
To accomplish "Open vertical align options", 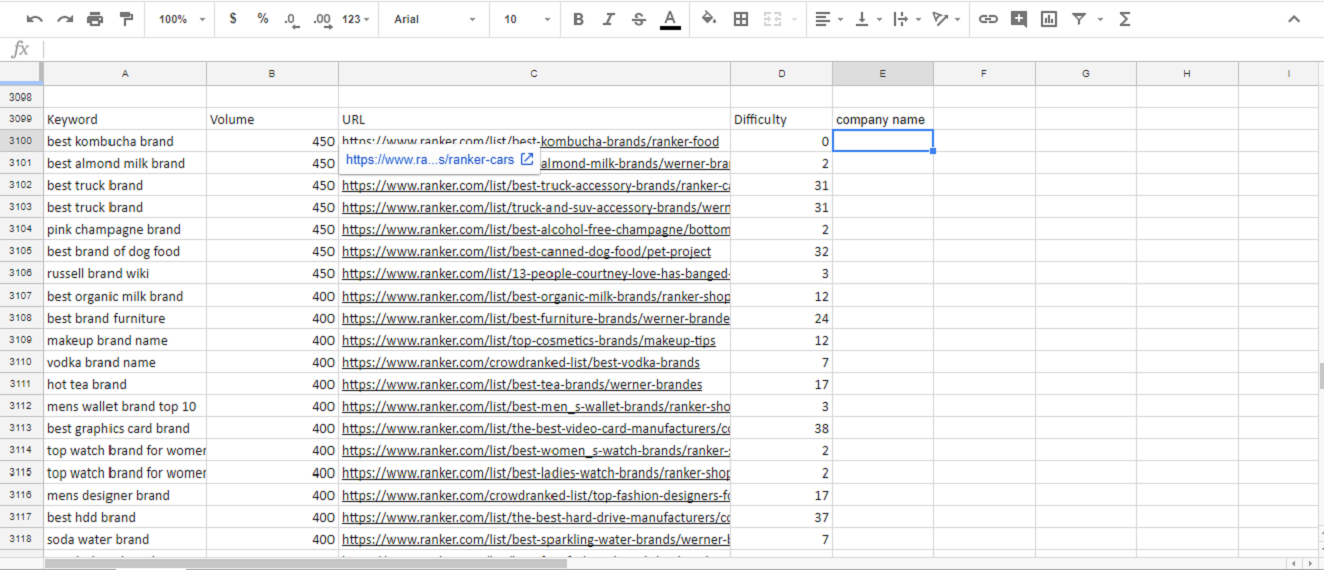I will point(868,19).
